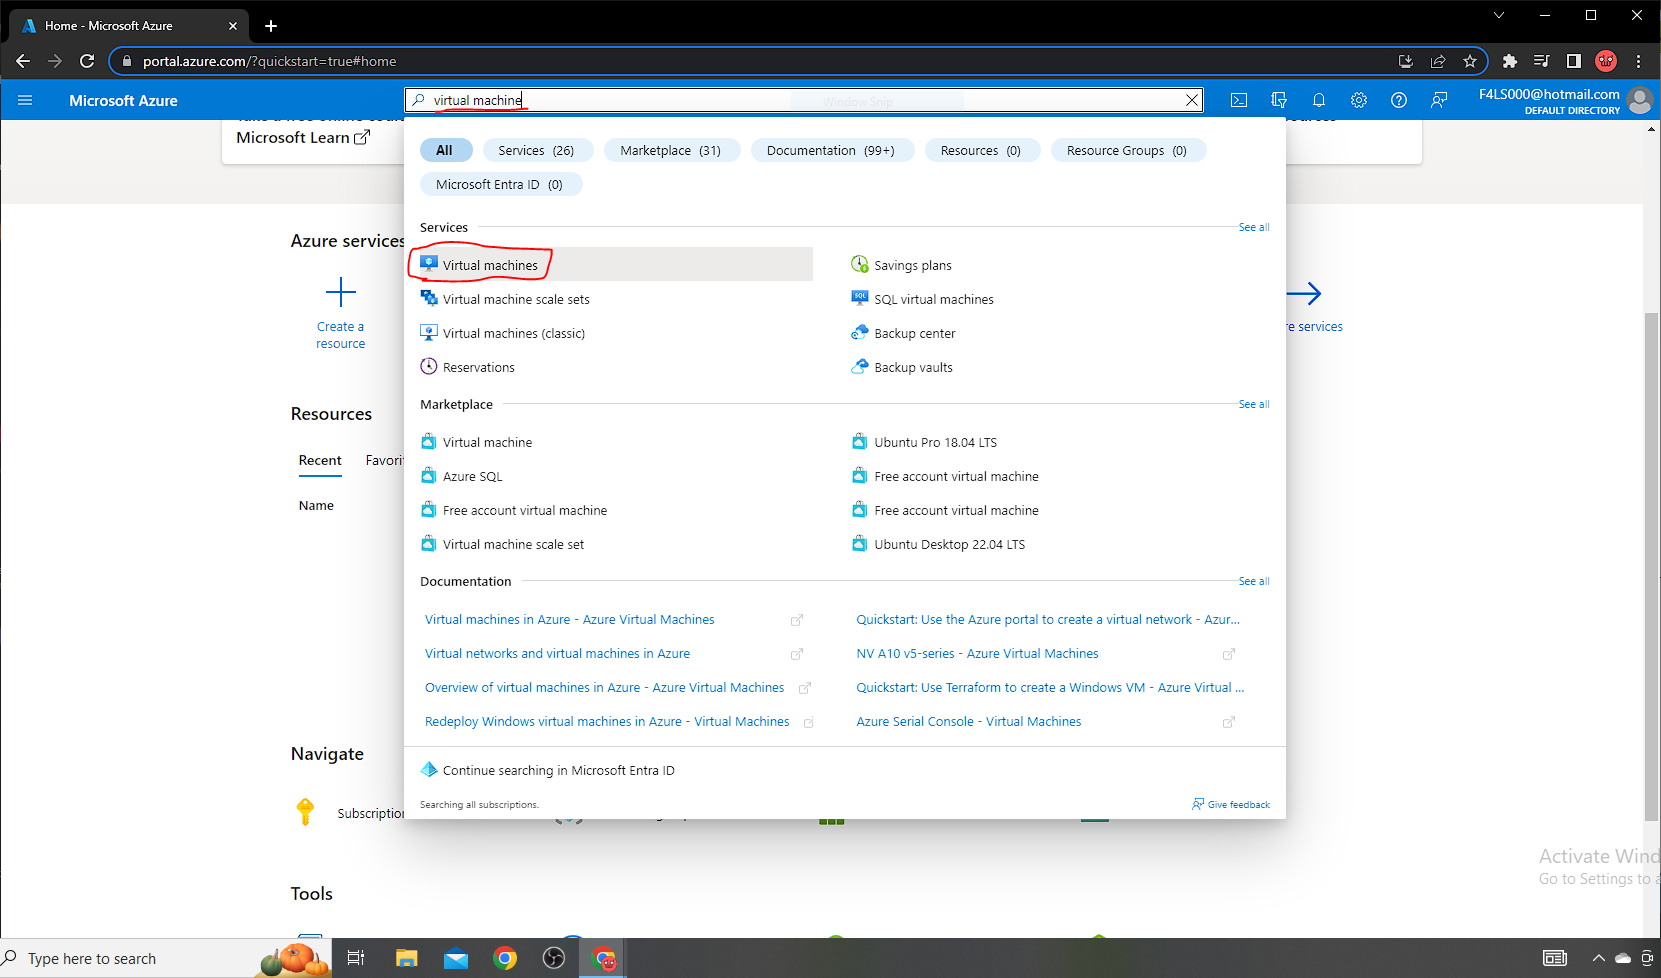Viewport: 1661px width, 978px height.
Task: Open a new browser tab
Action: 271,26
